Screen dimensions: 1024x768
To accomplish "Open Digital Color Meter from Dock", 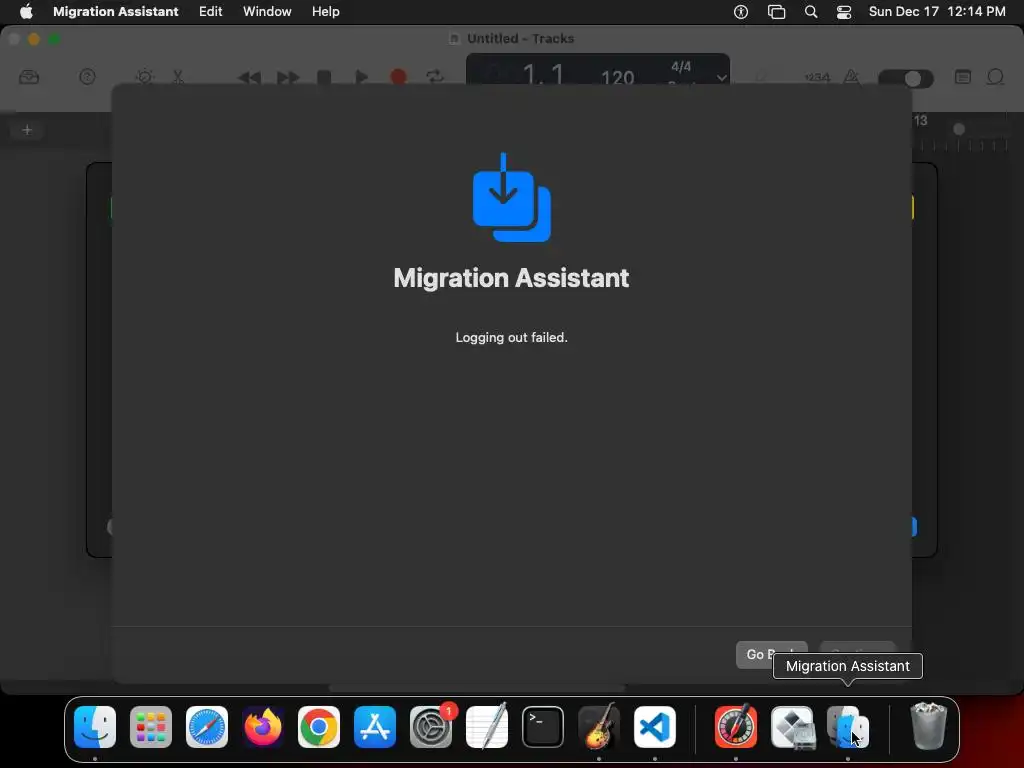I will pos(736,727).
